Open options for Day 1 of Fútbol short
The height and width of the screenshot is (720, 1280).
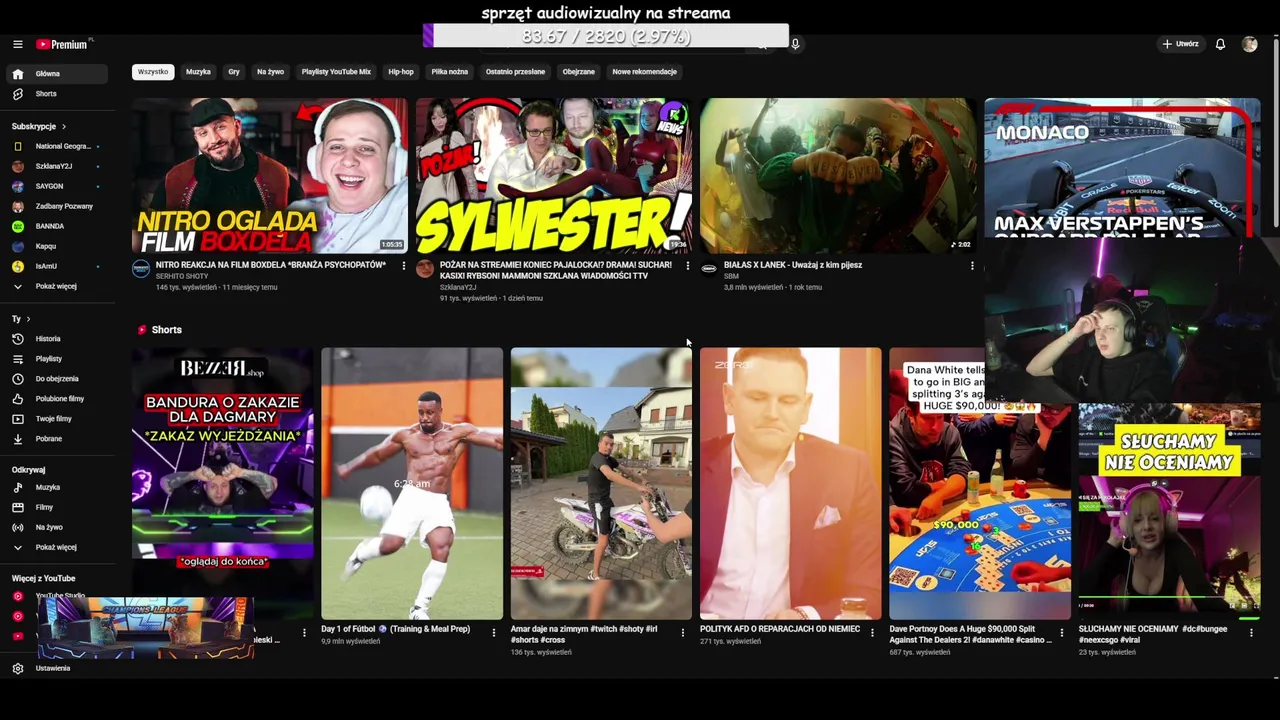(493, 632)
